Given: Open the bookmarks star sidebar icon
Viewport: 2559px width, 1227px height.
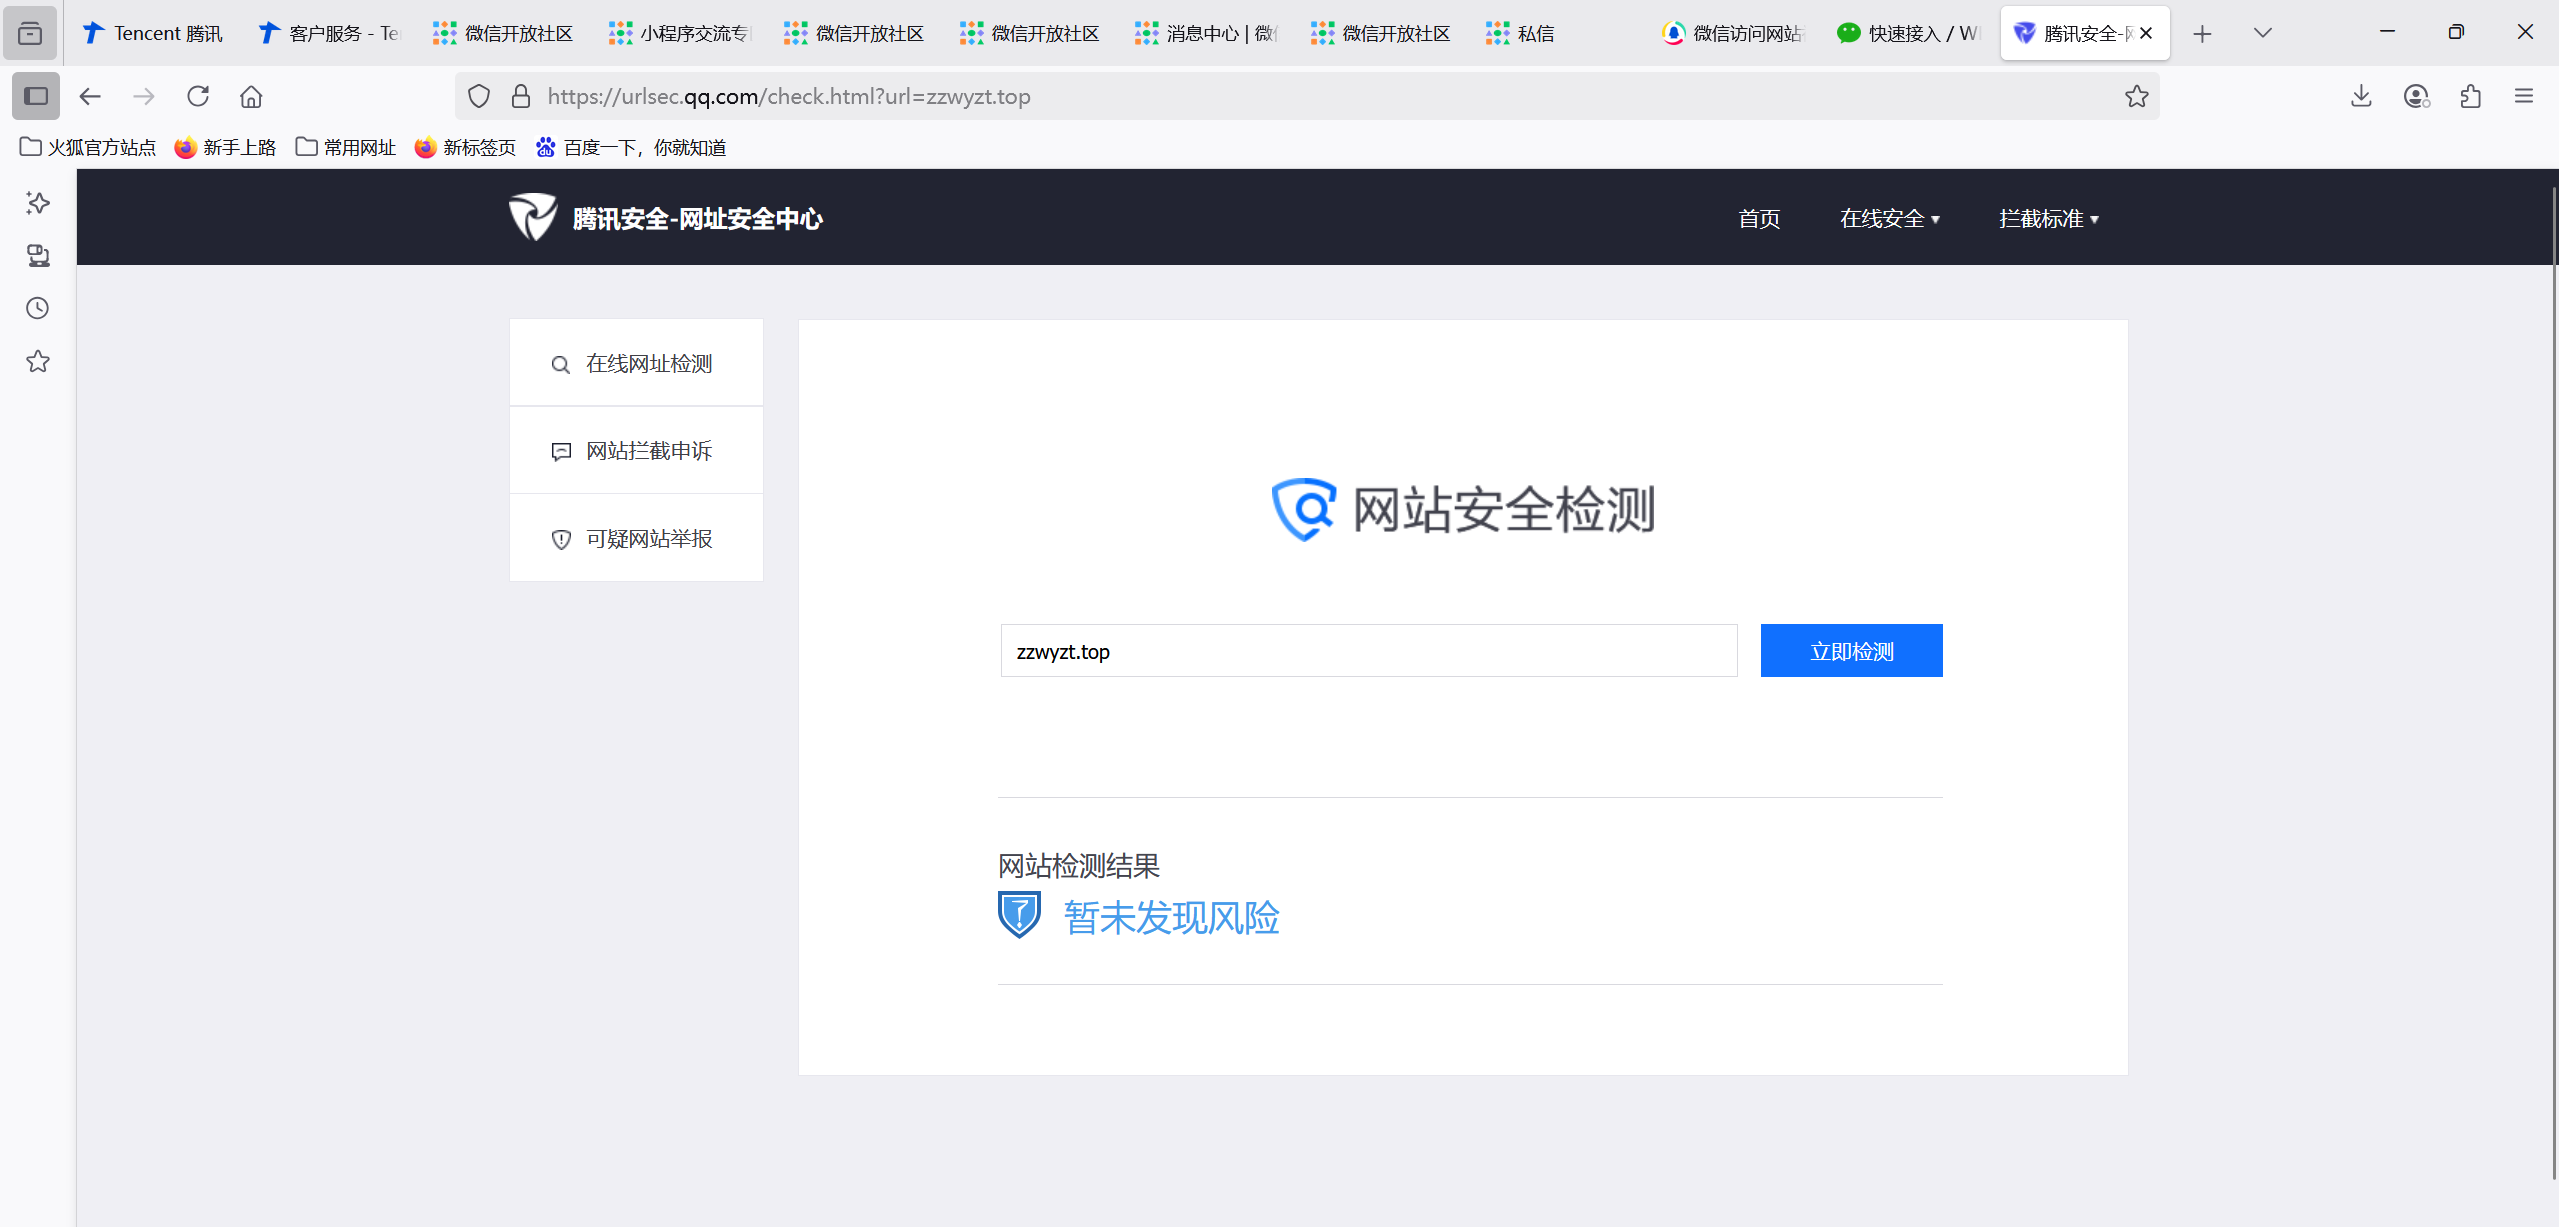Looking at the screenshot, I should 38,361.
